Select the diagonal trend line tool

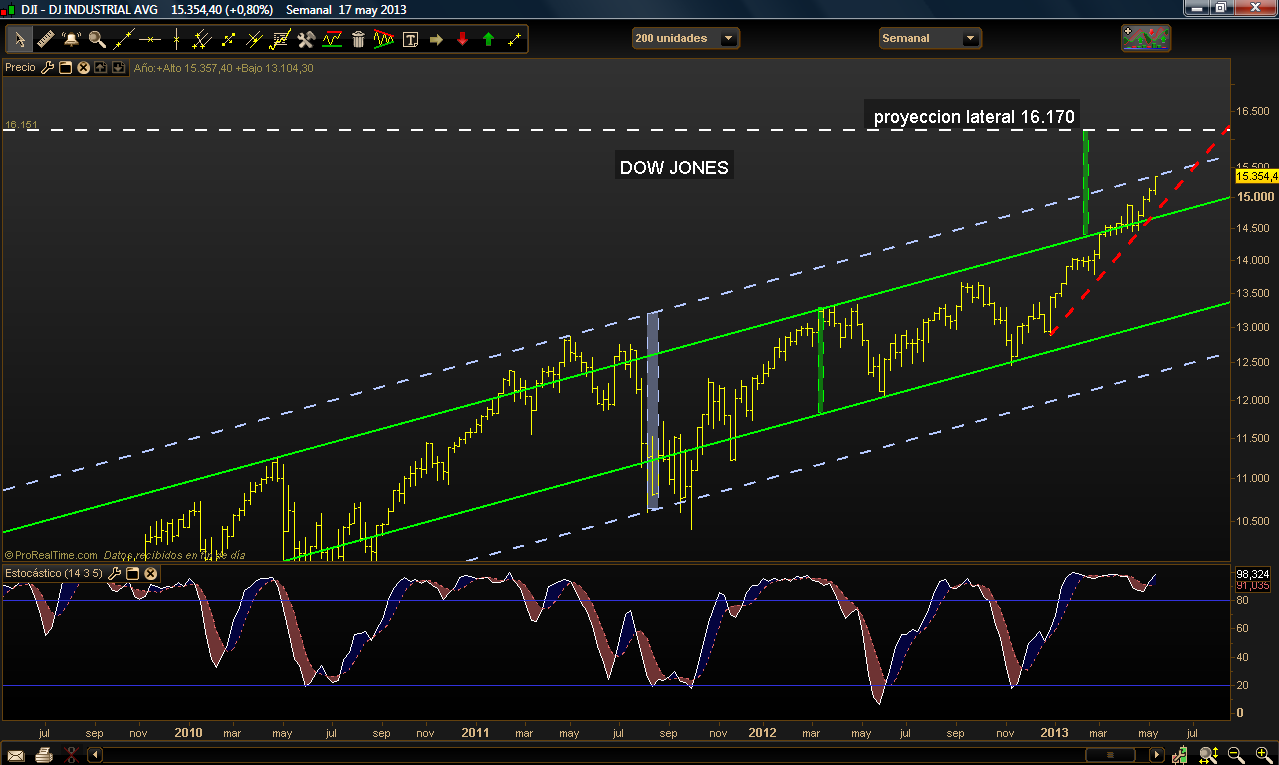(124, 39)
